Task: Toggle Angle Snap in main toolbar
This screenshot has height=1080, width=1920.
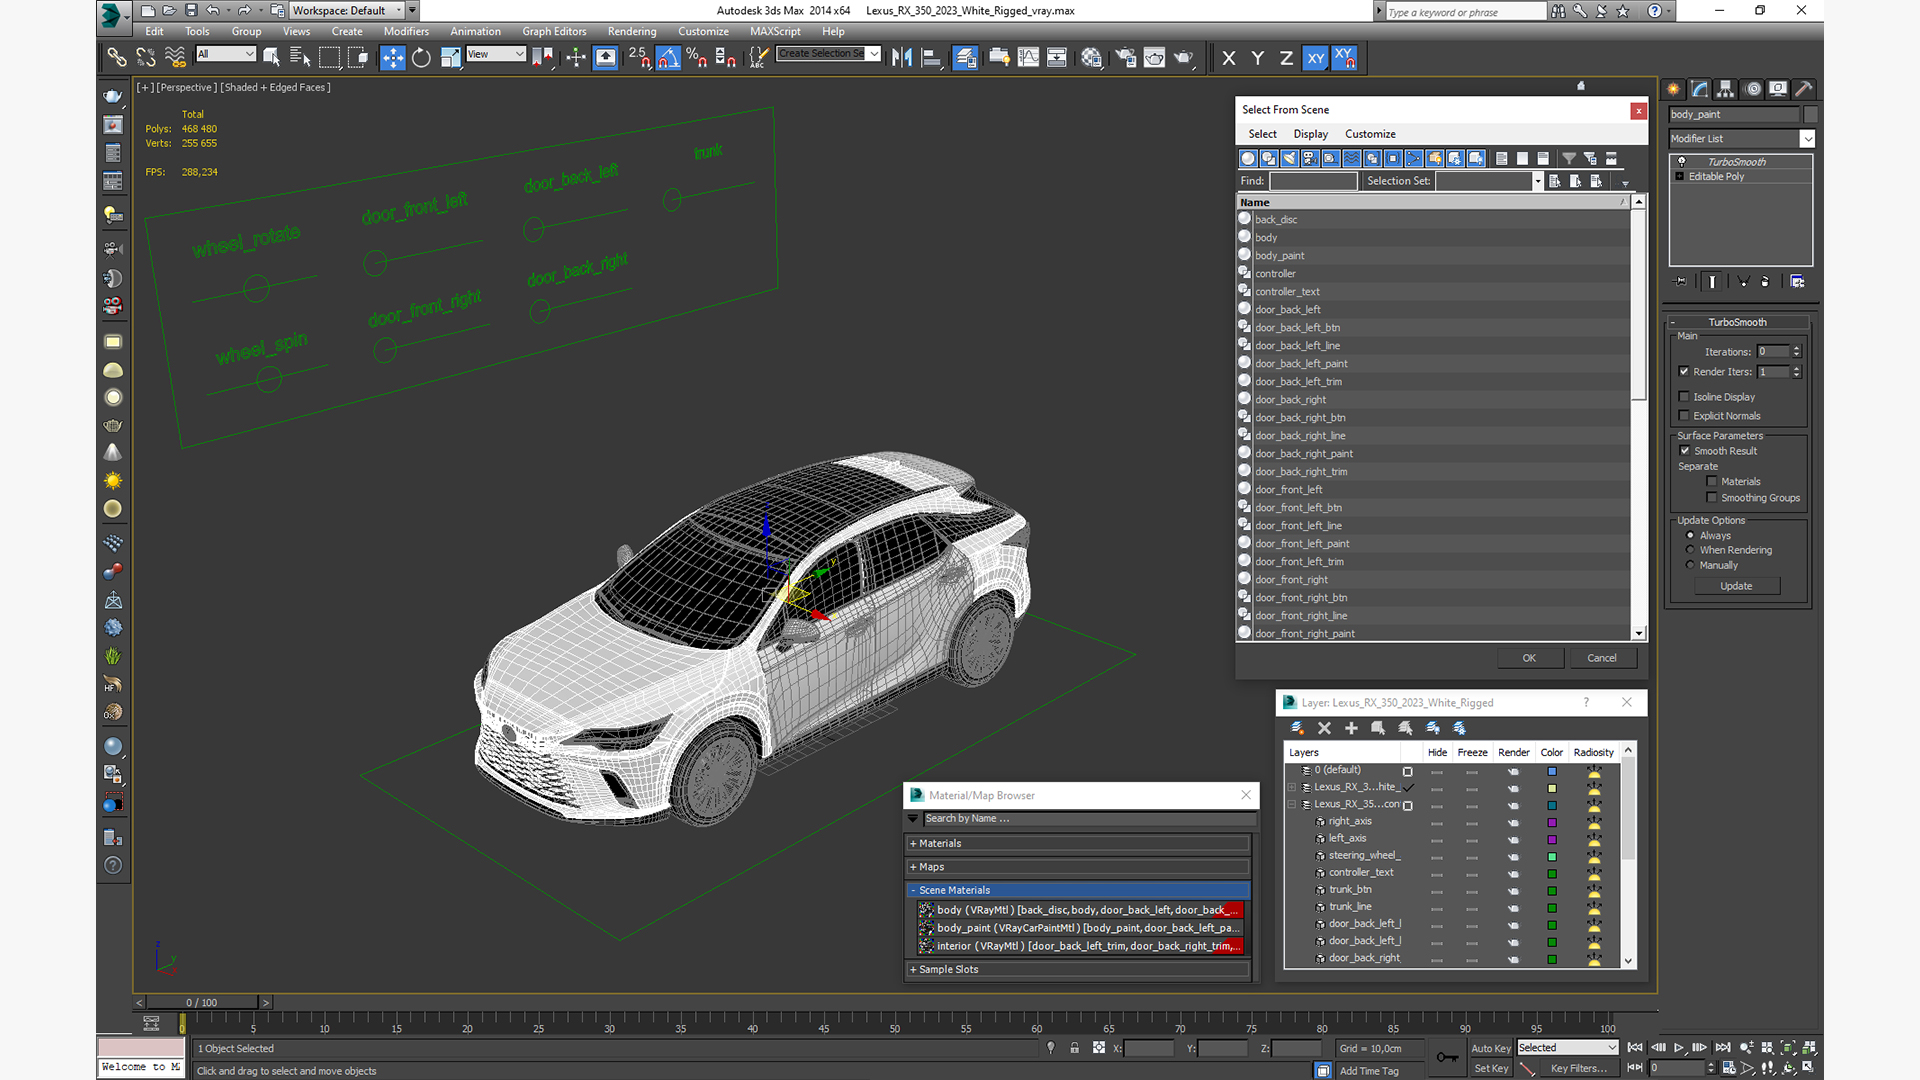Action: point(669,58)
